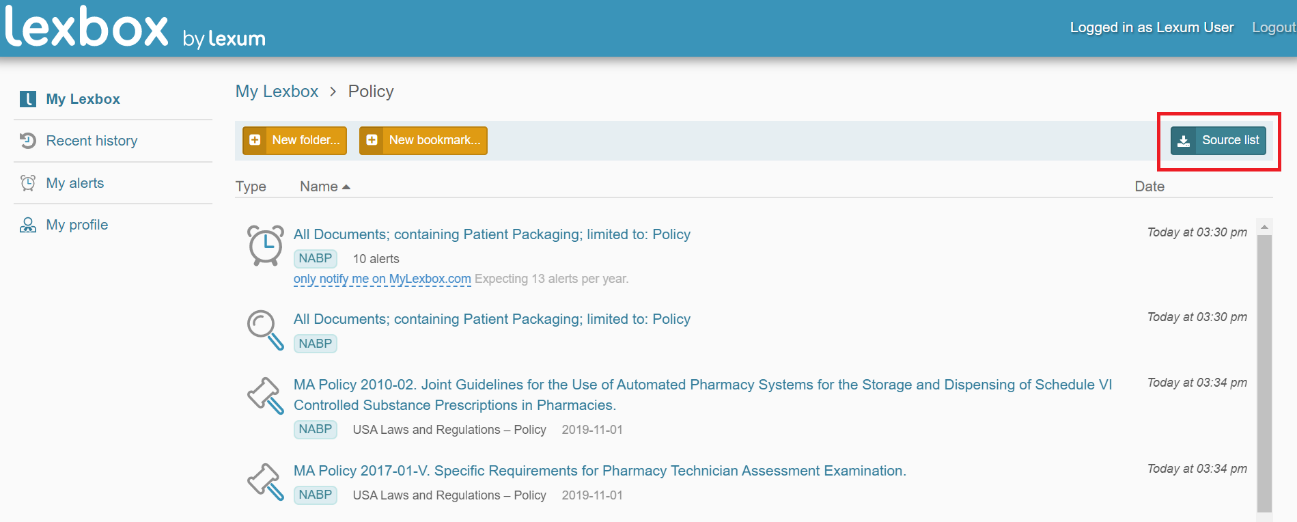The height and width of the screenshot is (522, 1297).
Task: Click the vertical scrollbar of the list
Action: click(1263, 370)
